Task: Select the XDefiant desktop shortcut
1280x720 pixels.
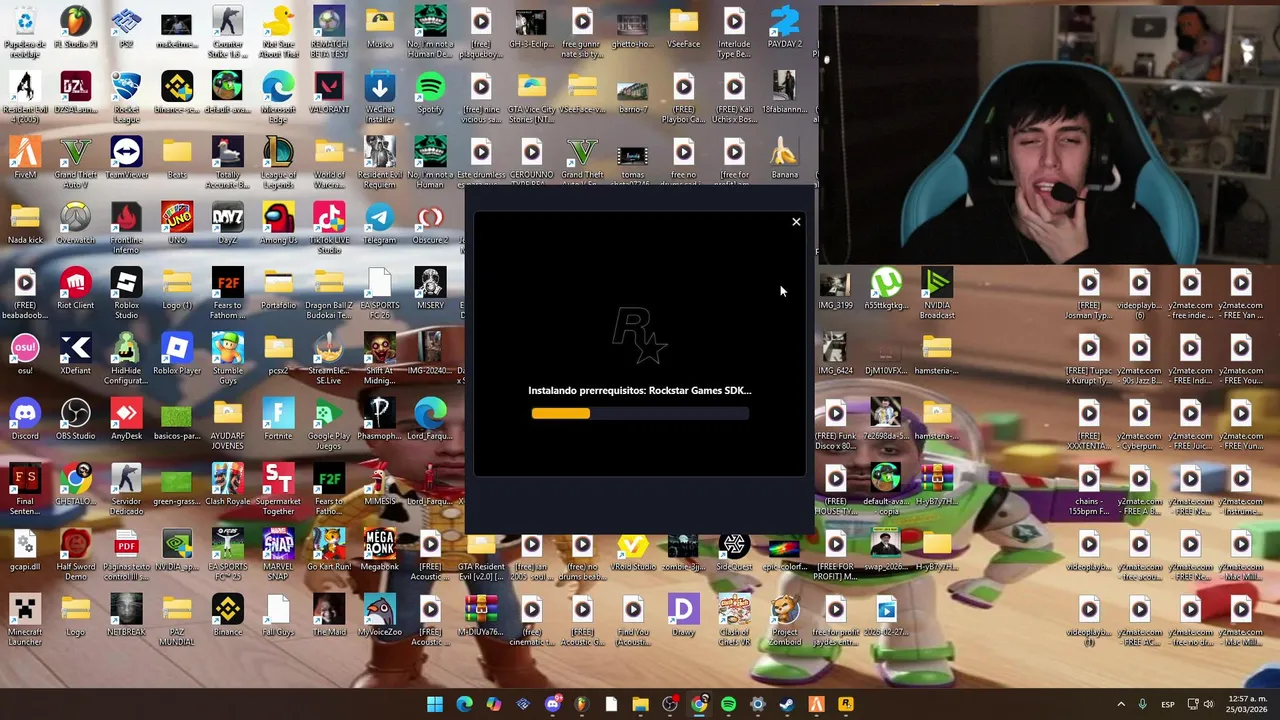Action: [x=75, y=354]
